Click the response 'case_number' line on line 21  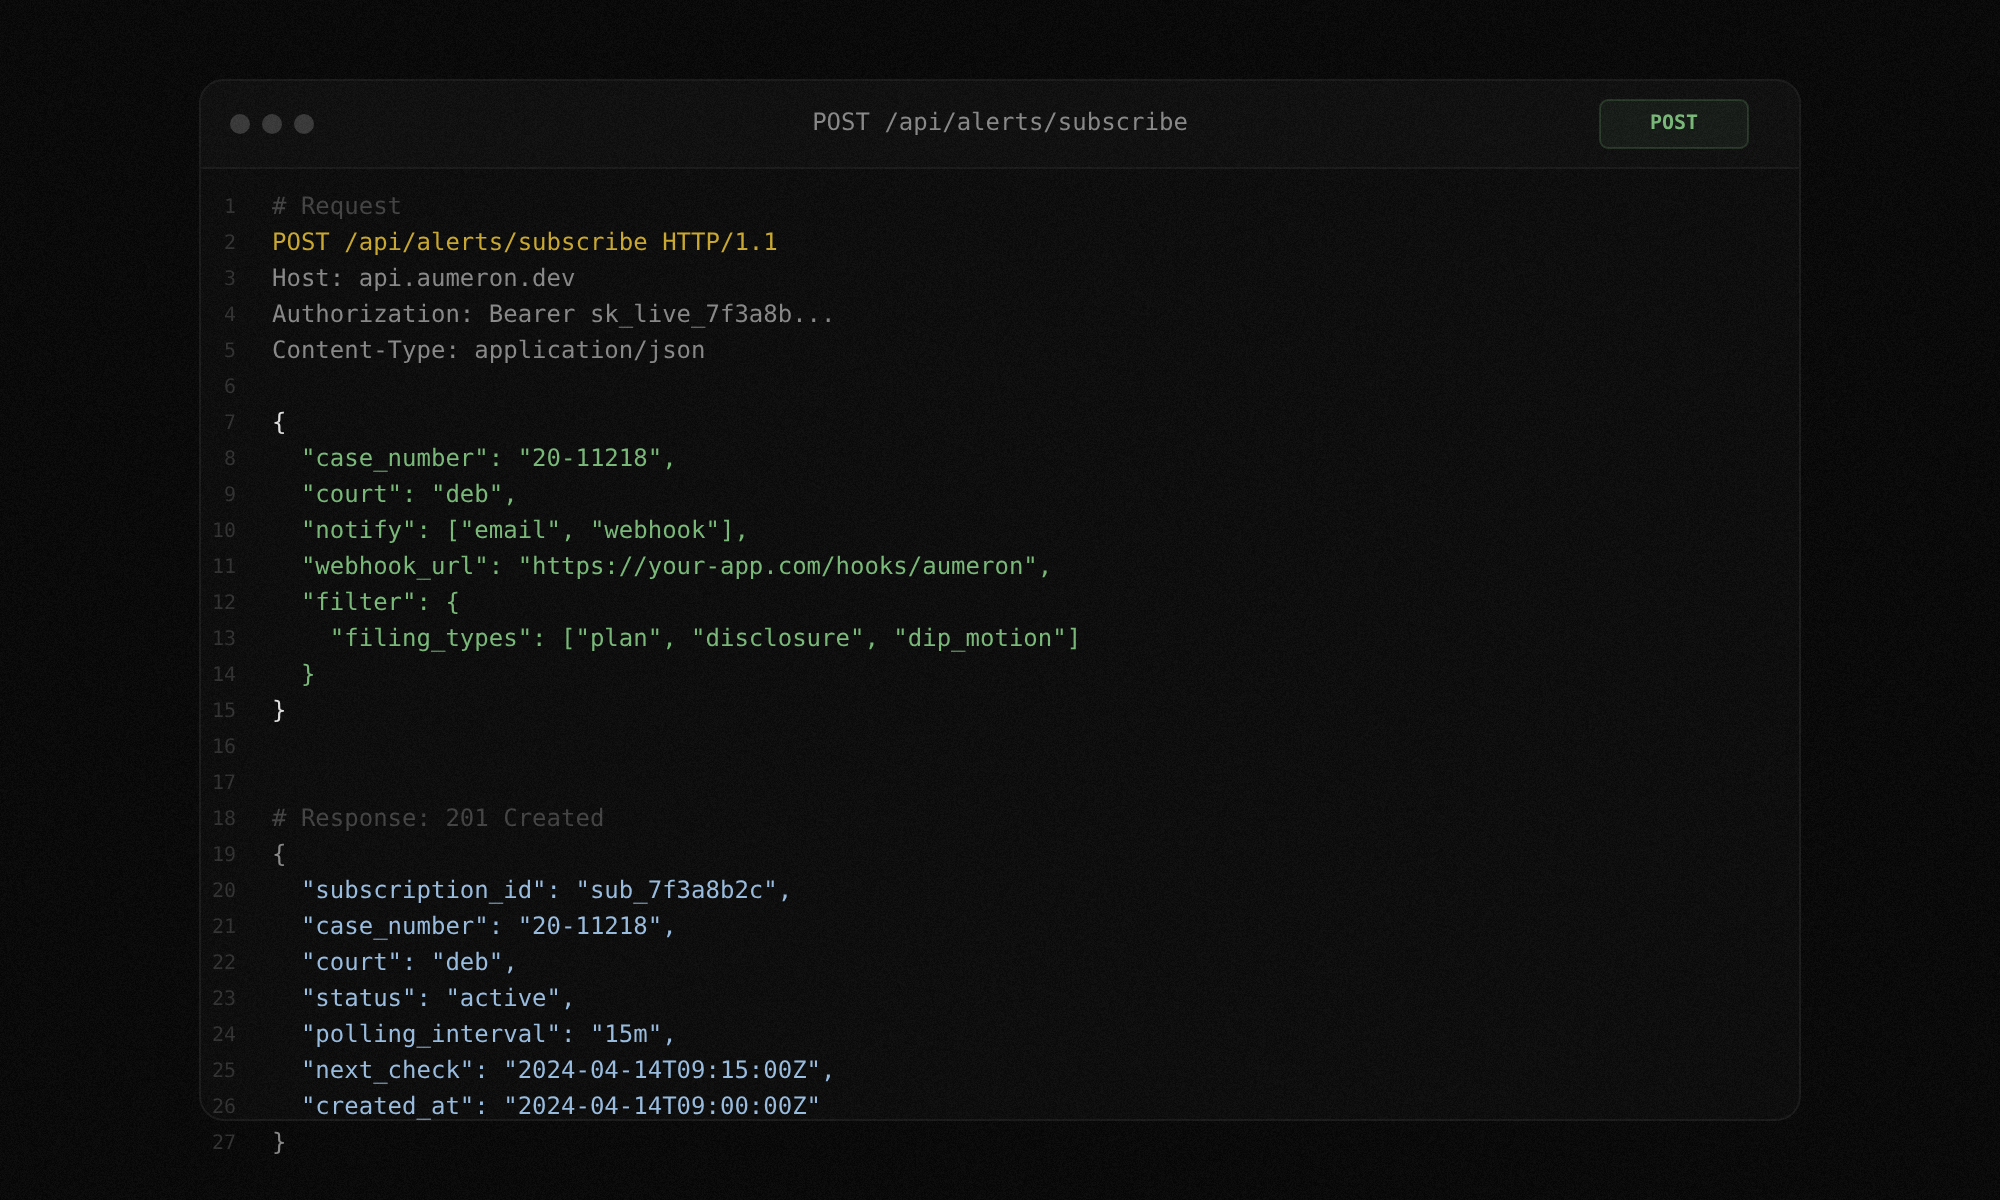pos(488,926)
